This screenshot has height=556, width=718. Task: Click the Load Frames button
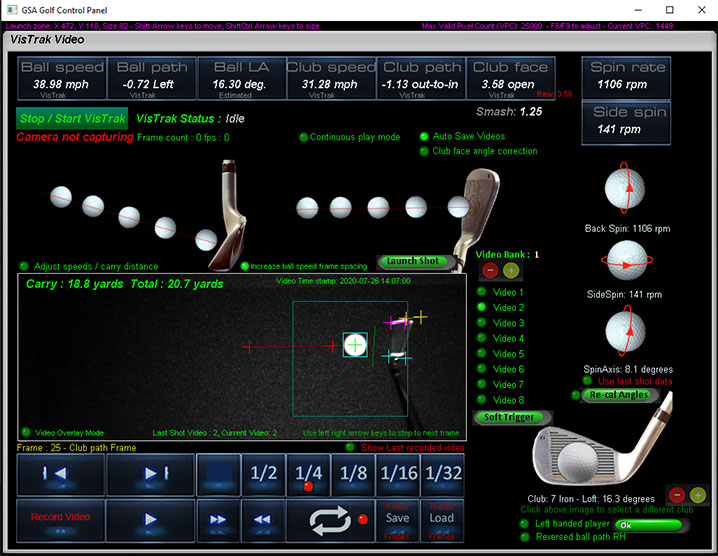[x=442, y=520]
